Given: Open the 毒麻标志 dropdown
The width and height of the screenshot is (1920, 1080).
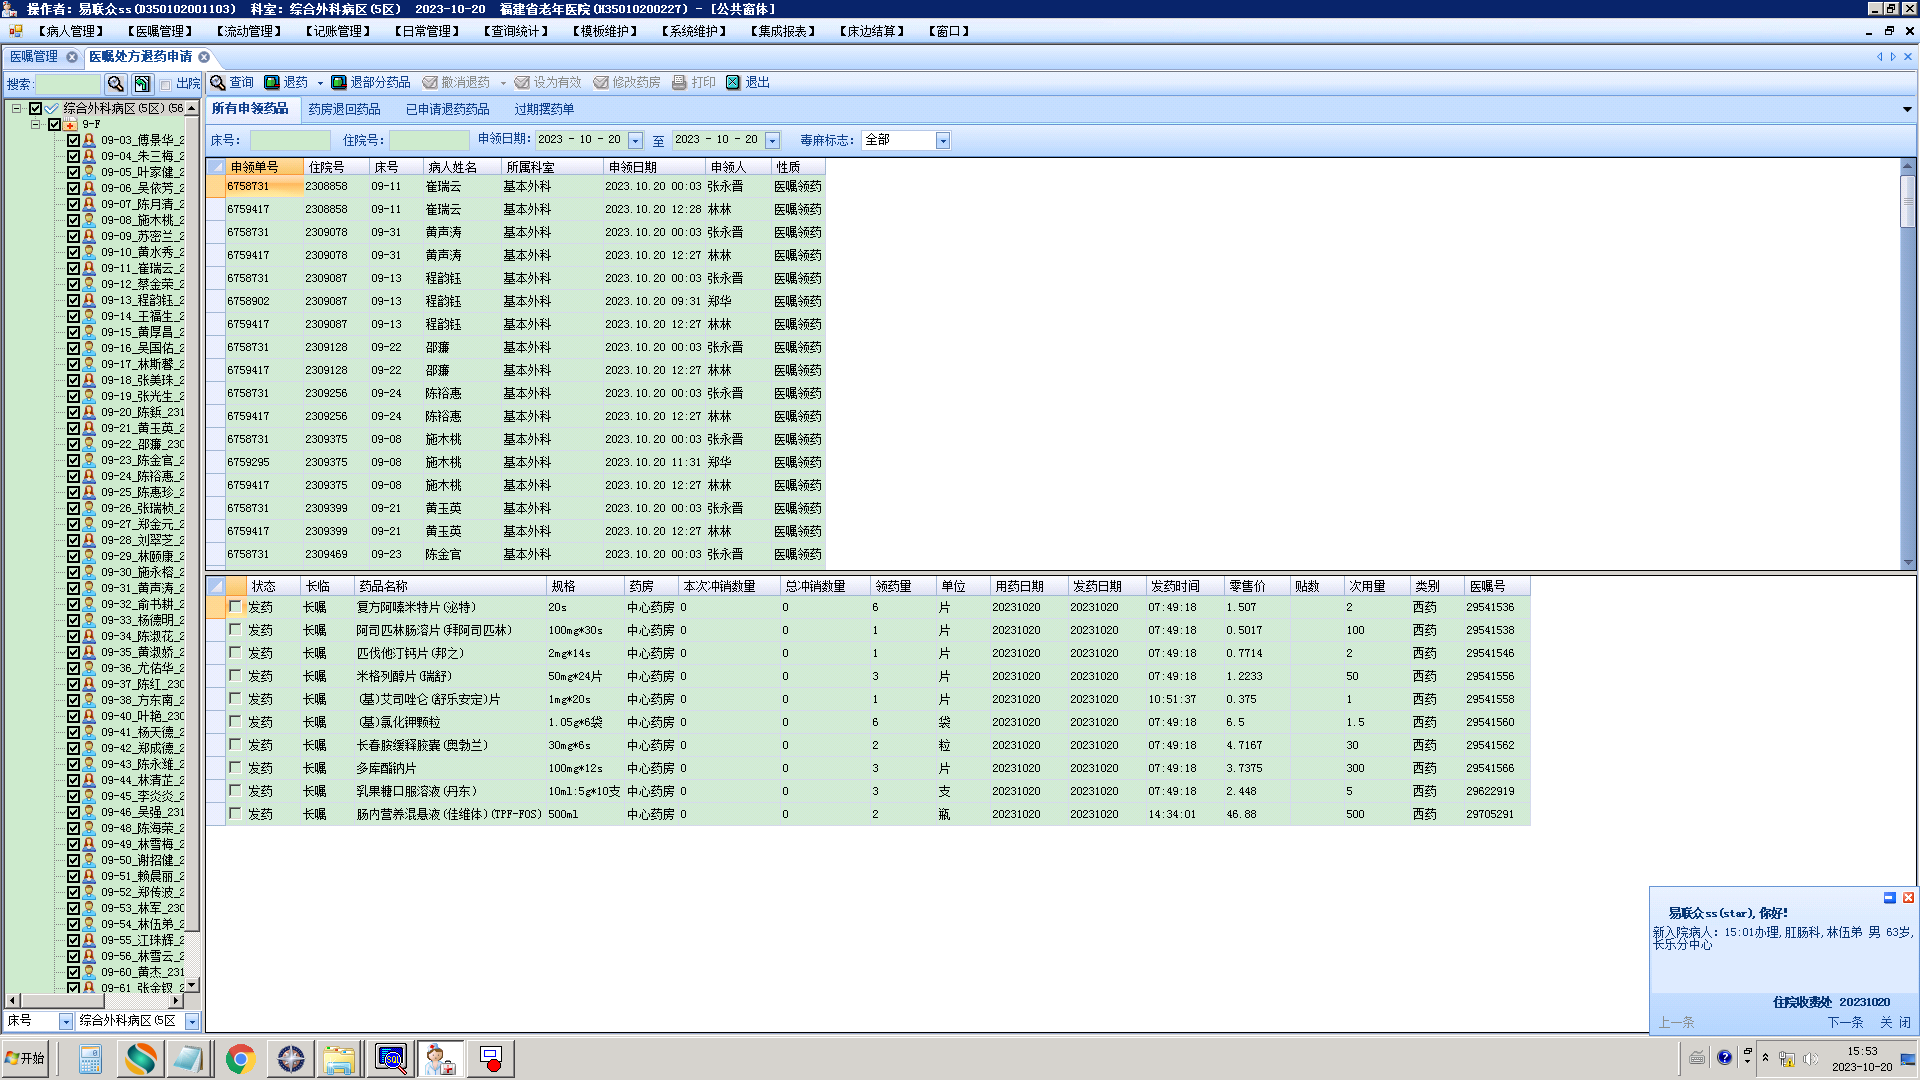Looking at the screenshot, I should click(x=942, y=141).
